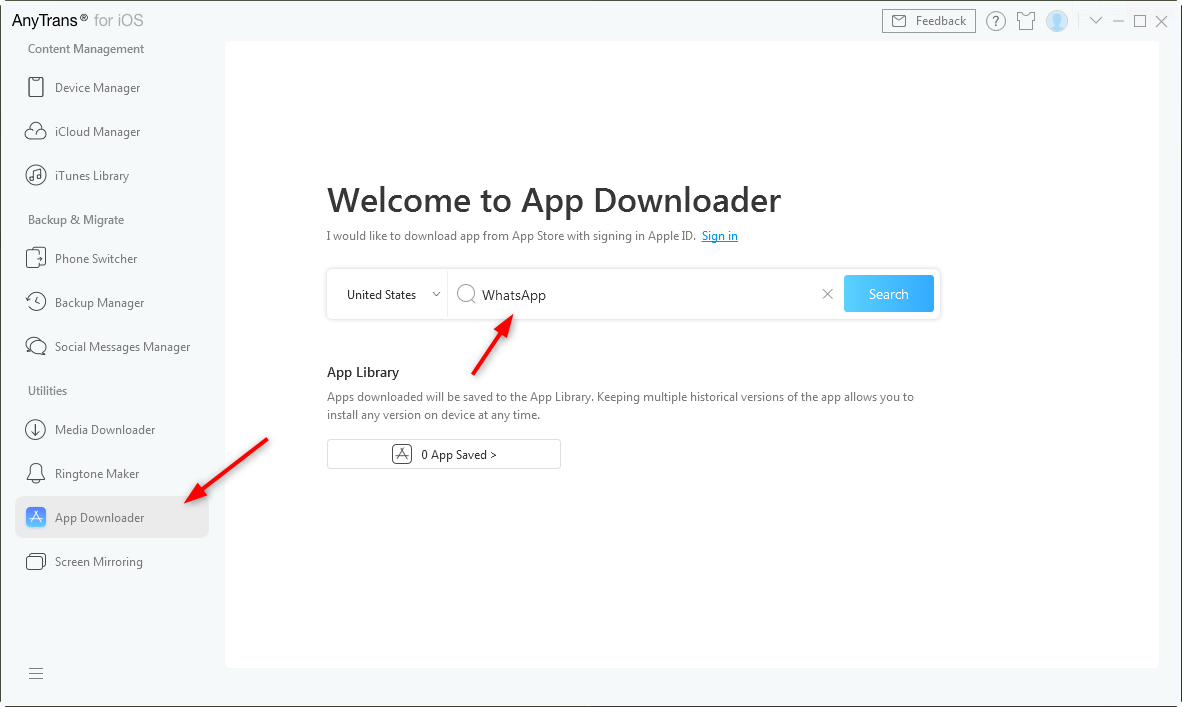The height and width of the screenshot is (707, 1182).
Task: Switch to Phone Switcher
Action: pos(112,259)
